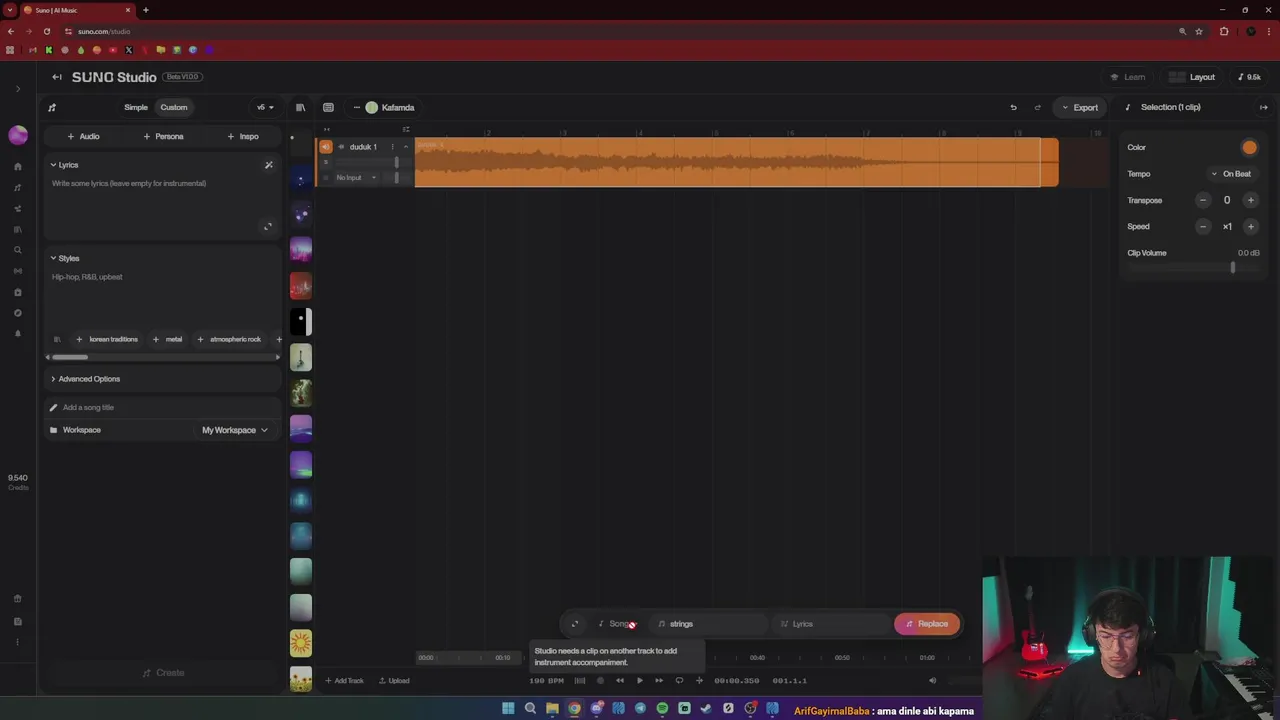Open the No Input selector on duduk track
This screenshot has height=720, width=1280.
pyautogui.click(x=356, y=178)
